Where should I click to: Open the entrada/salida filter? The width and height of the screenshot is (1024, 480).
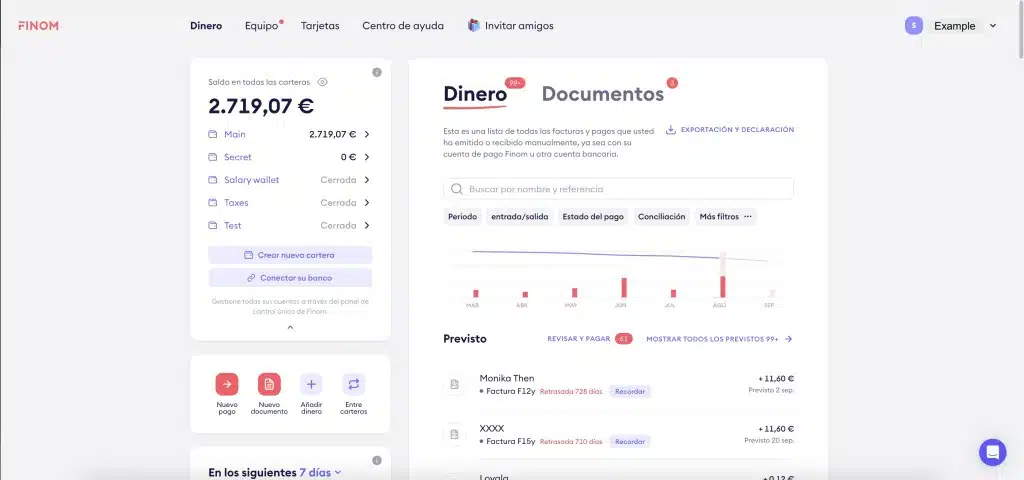520,217
